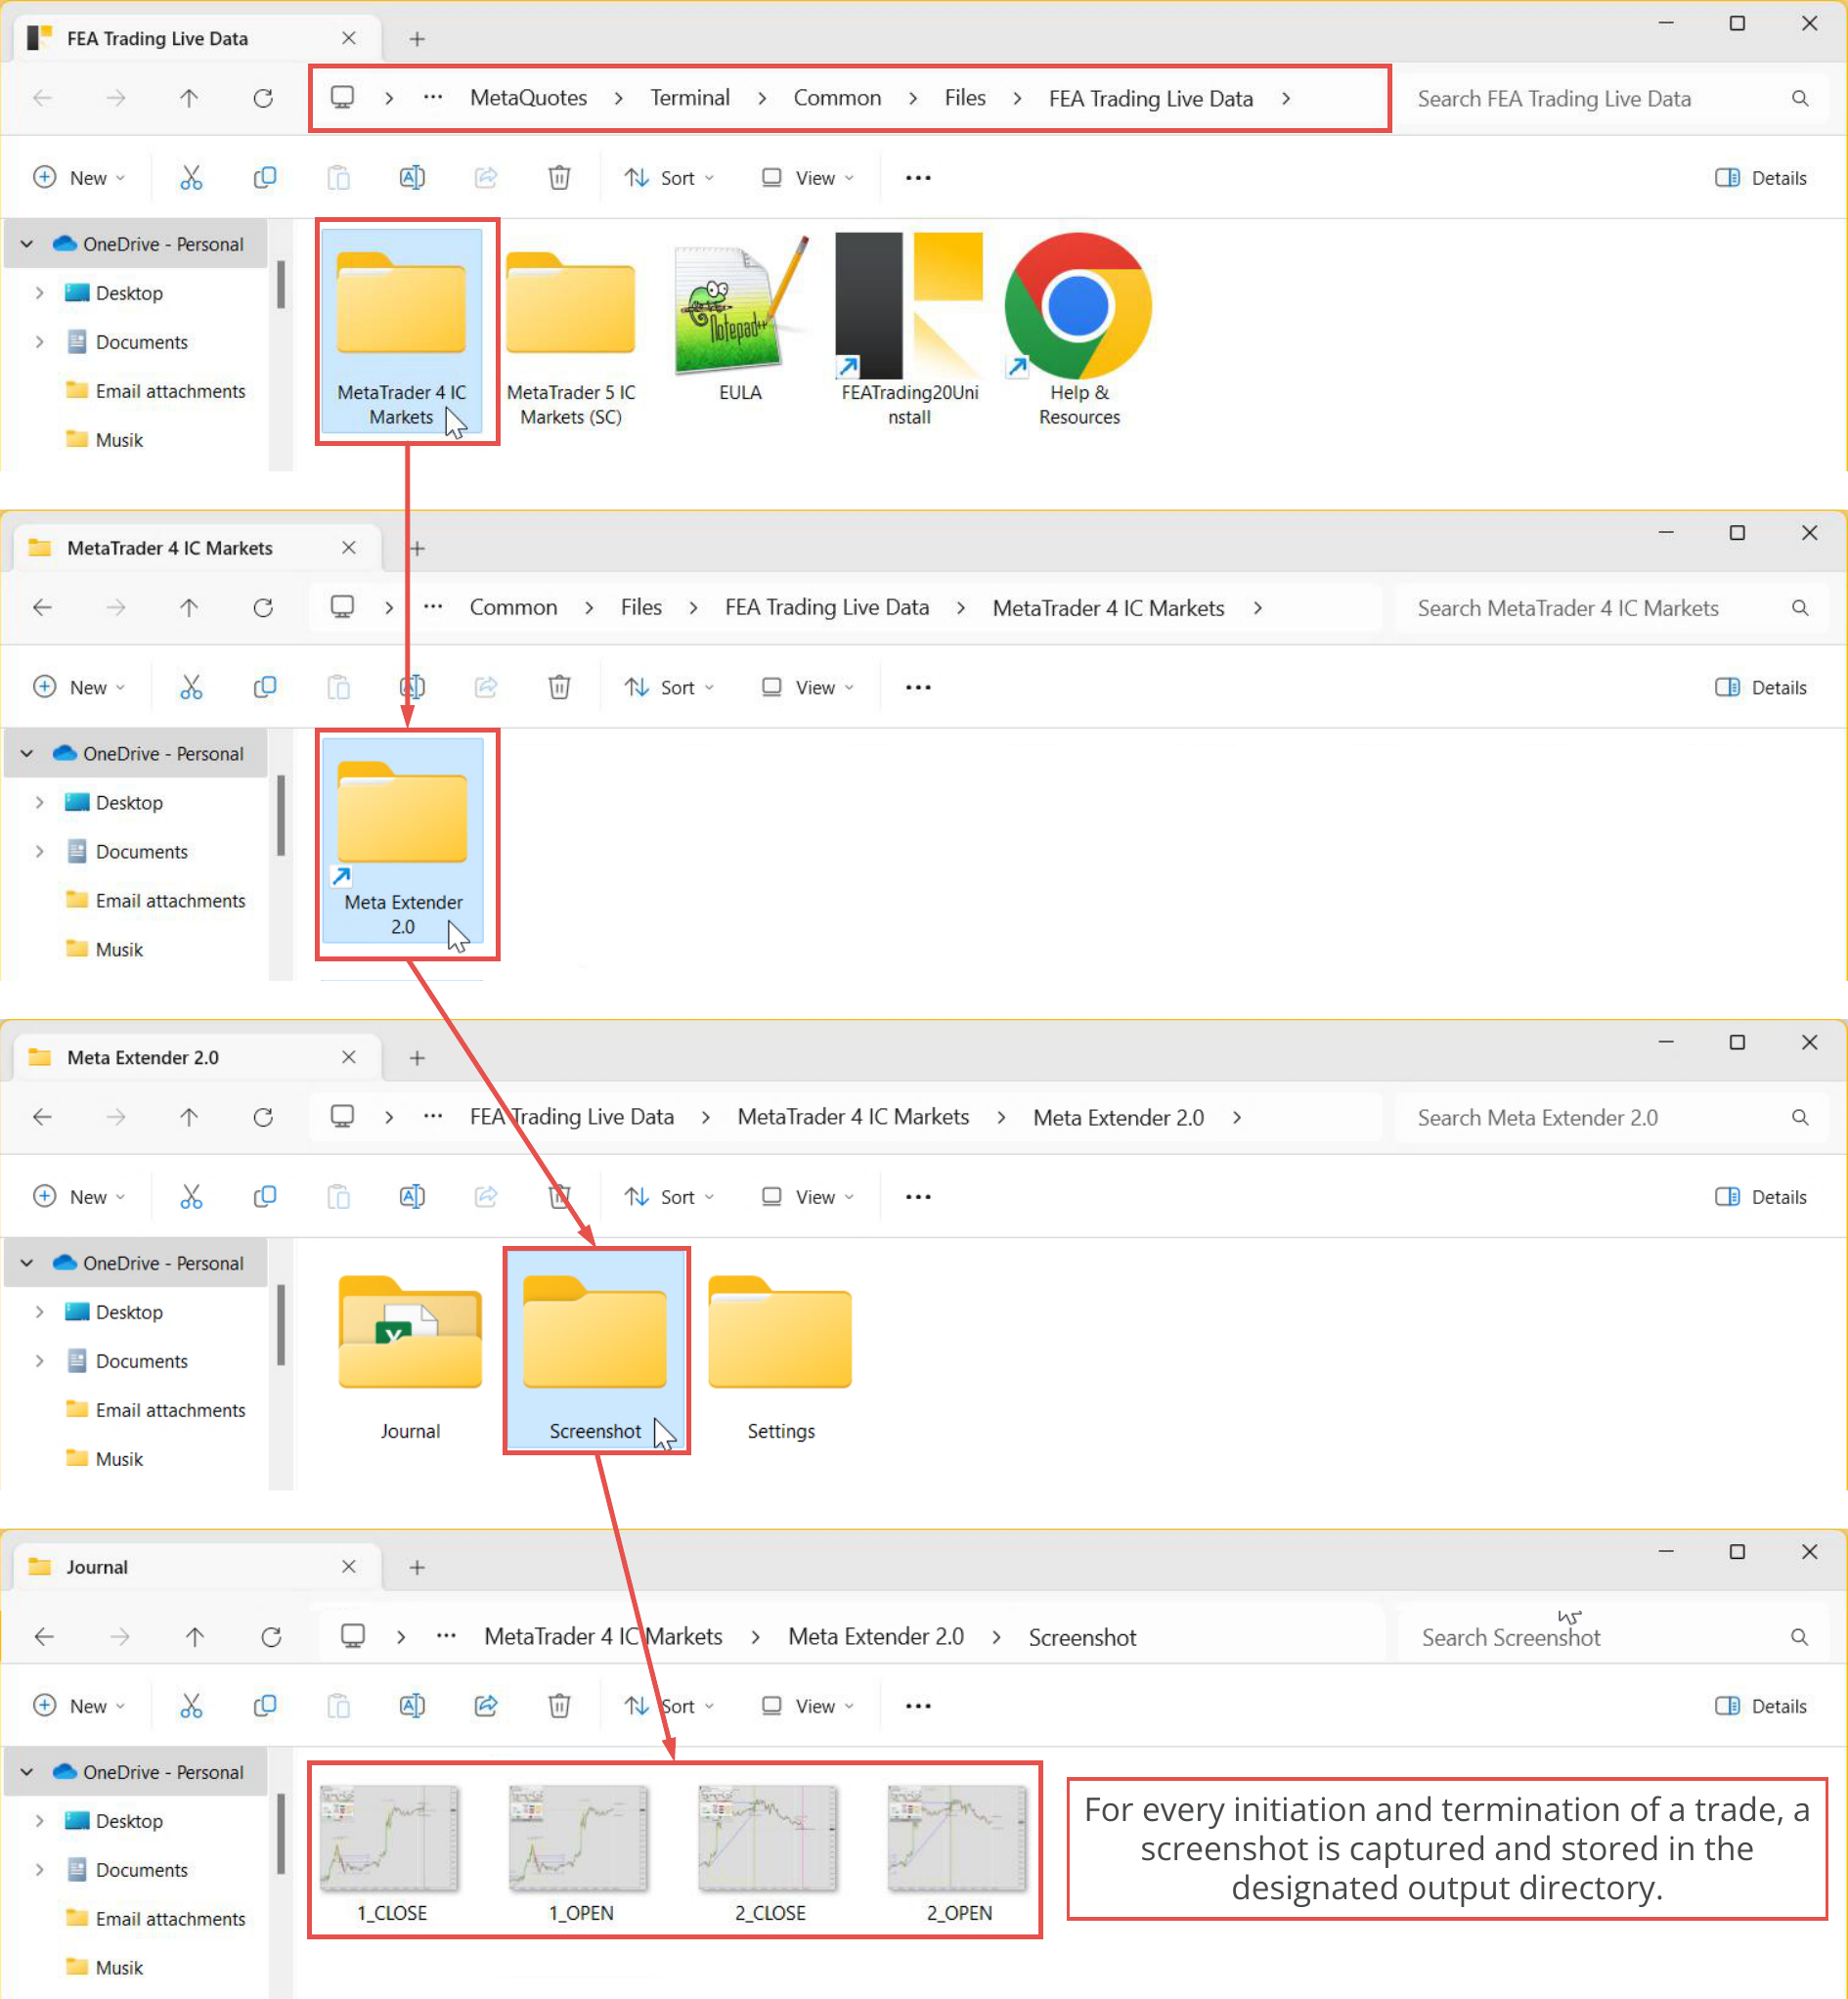Click the Meta Extender 2.0 window tab

click(197, 1056)
